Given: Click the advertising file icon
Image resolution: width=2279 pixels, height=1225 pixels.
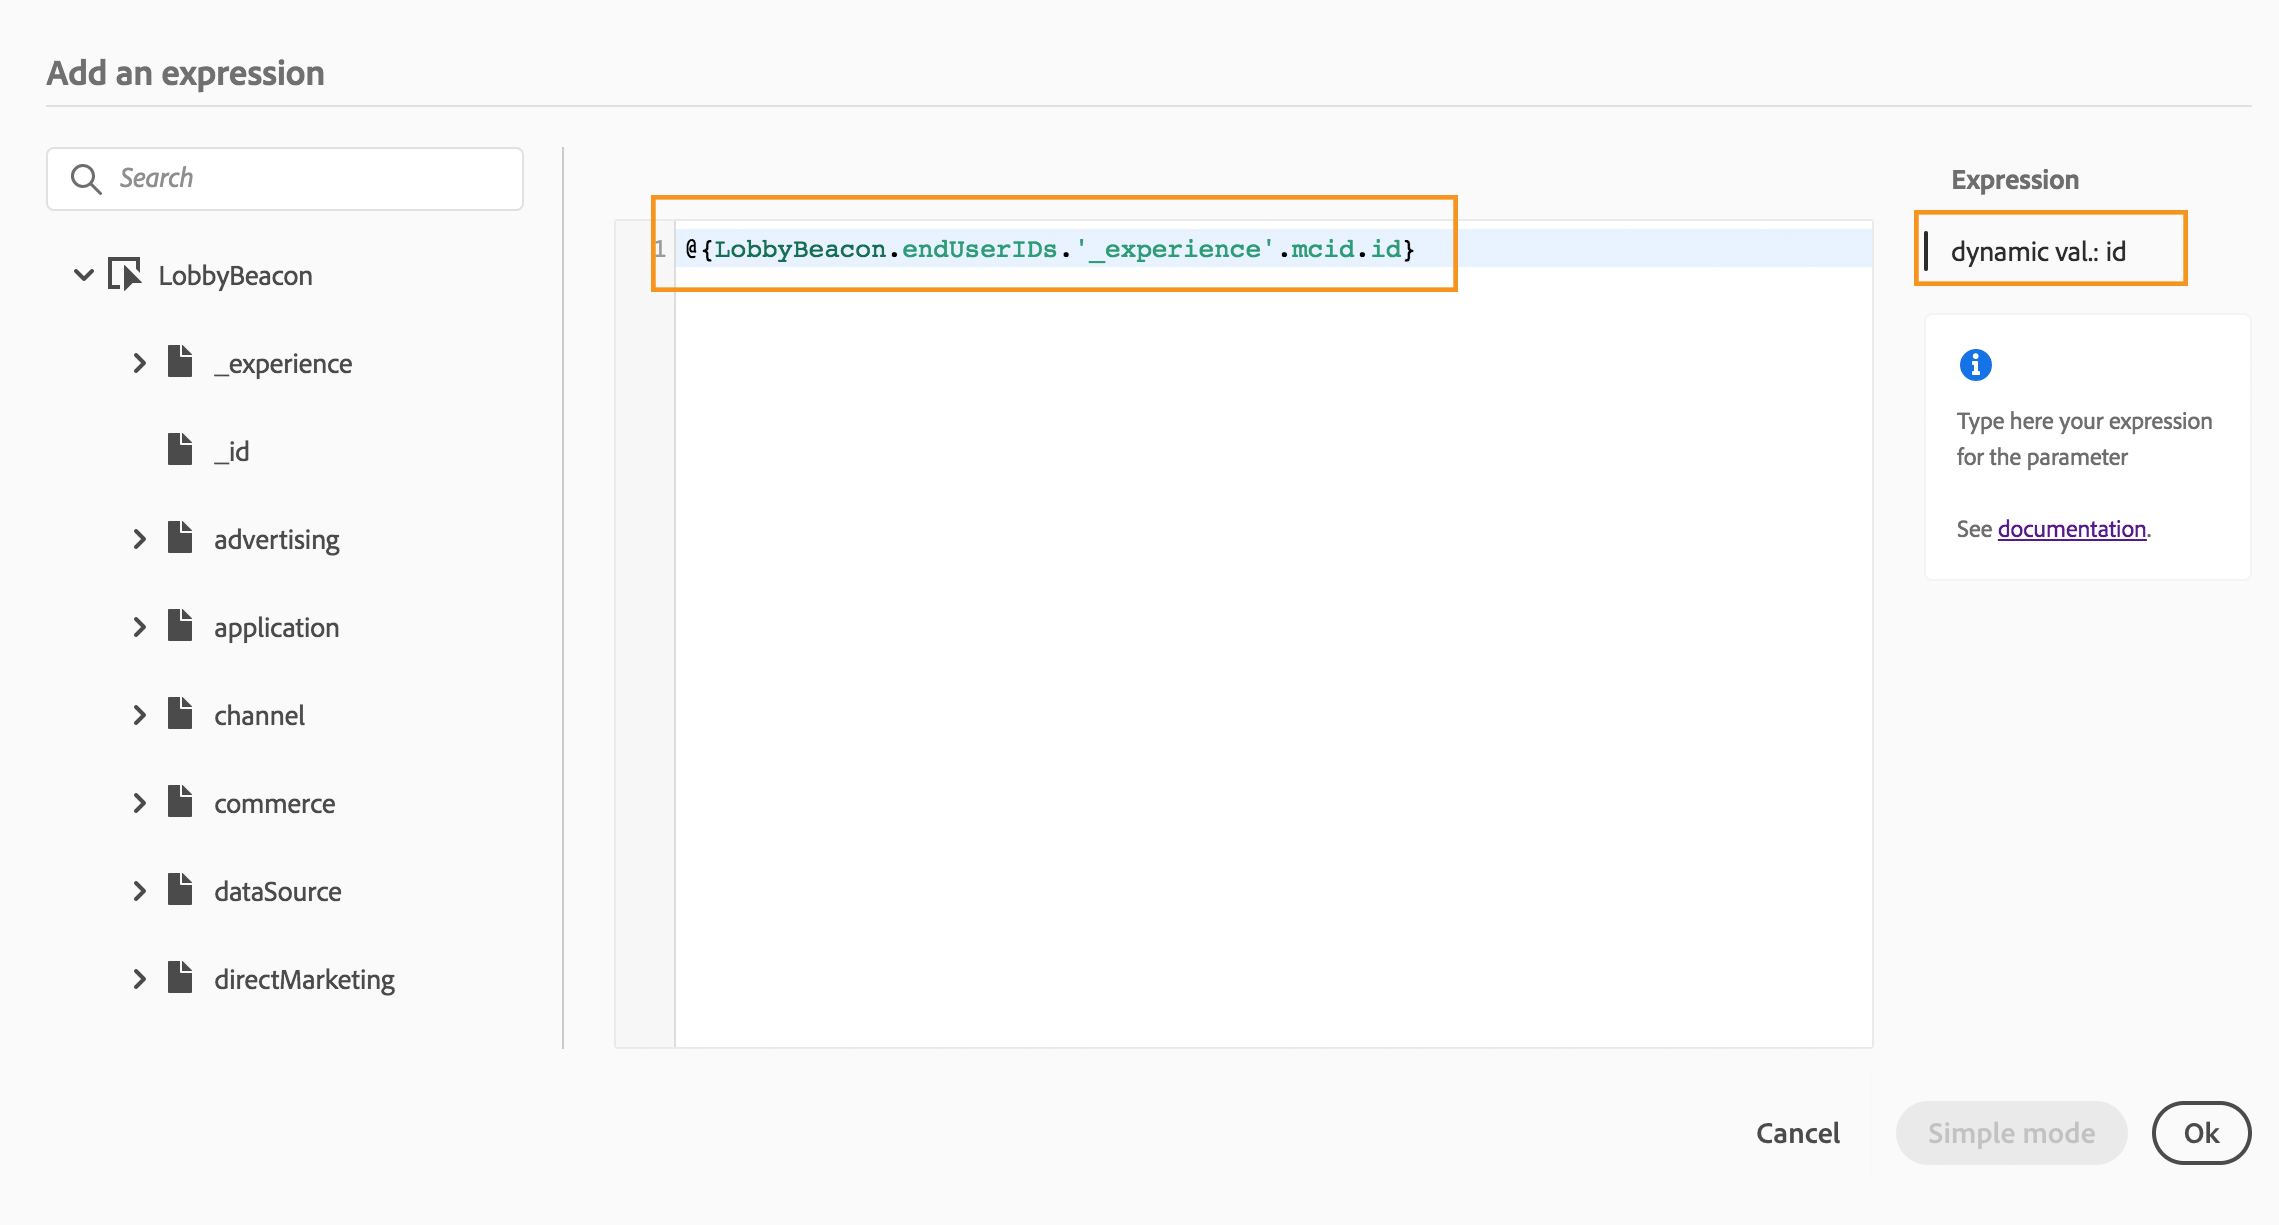Looking at the screenshot, I should click(x=180, y=538).
